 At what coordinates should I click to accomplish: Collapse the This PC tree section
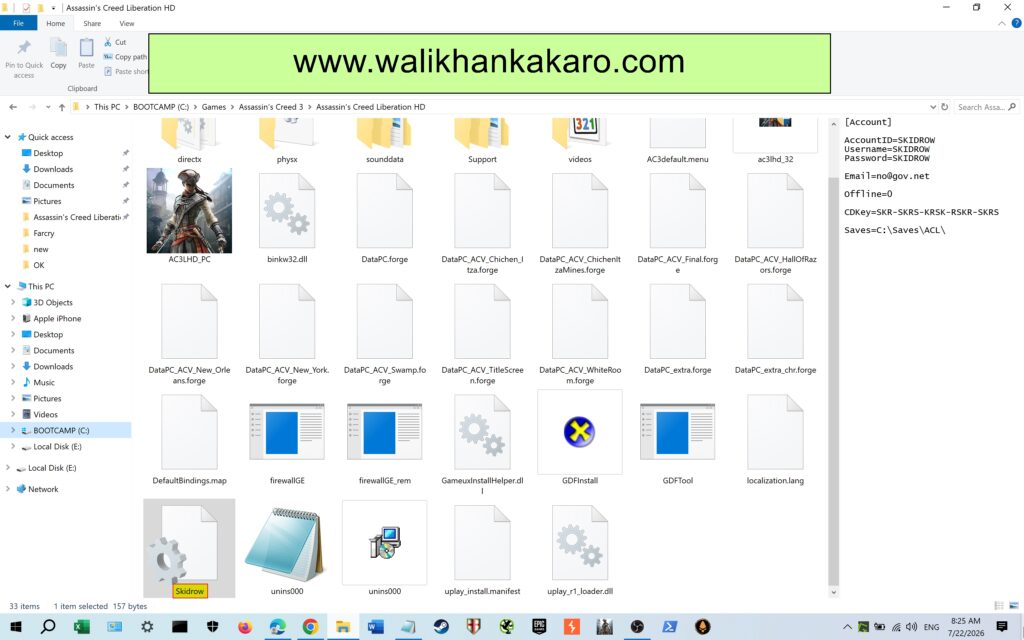point(8,286)
